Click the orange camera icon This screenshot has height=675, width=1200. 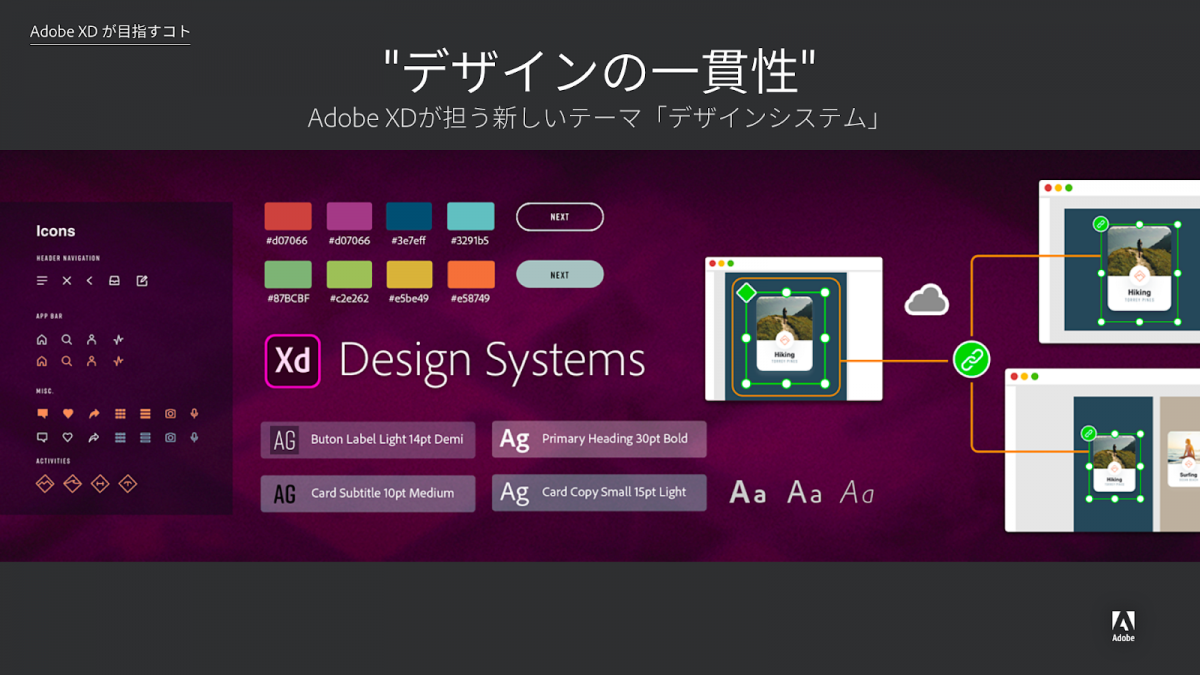tap(171, 413)
